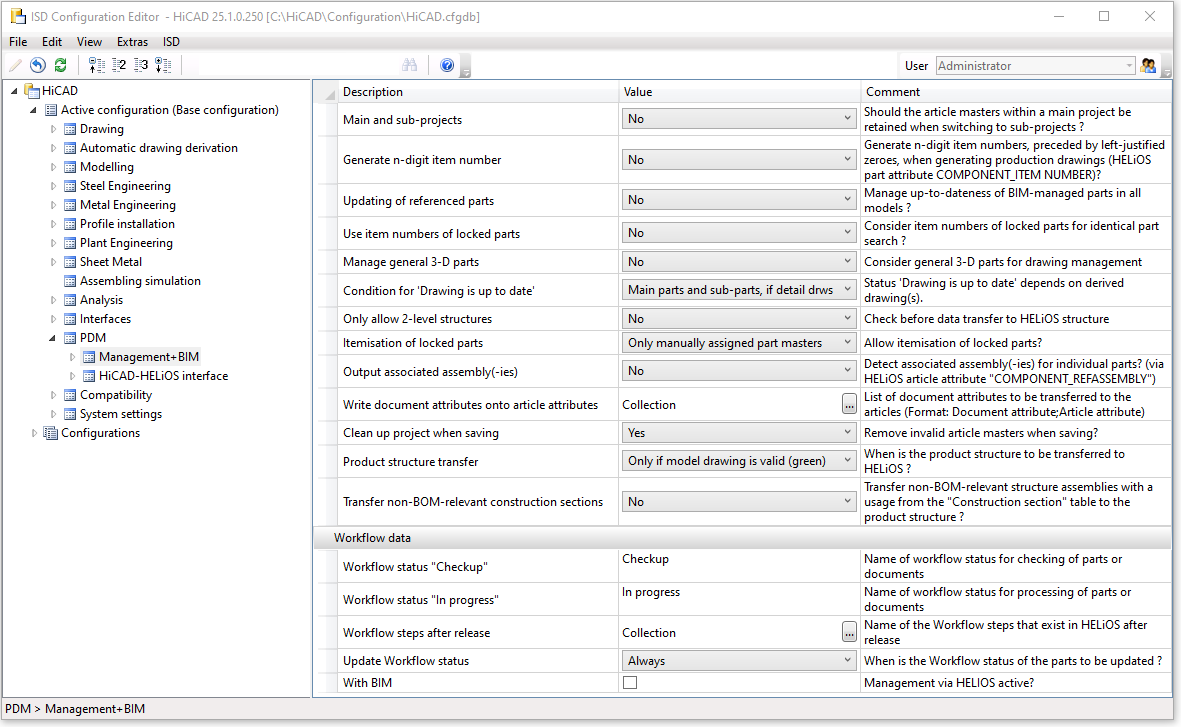1181x727 pixels.
Task: Click the ellipsis button for Write document attributes
Action: [849, 405]
